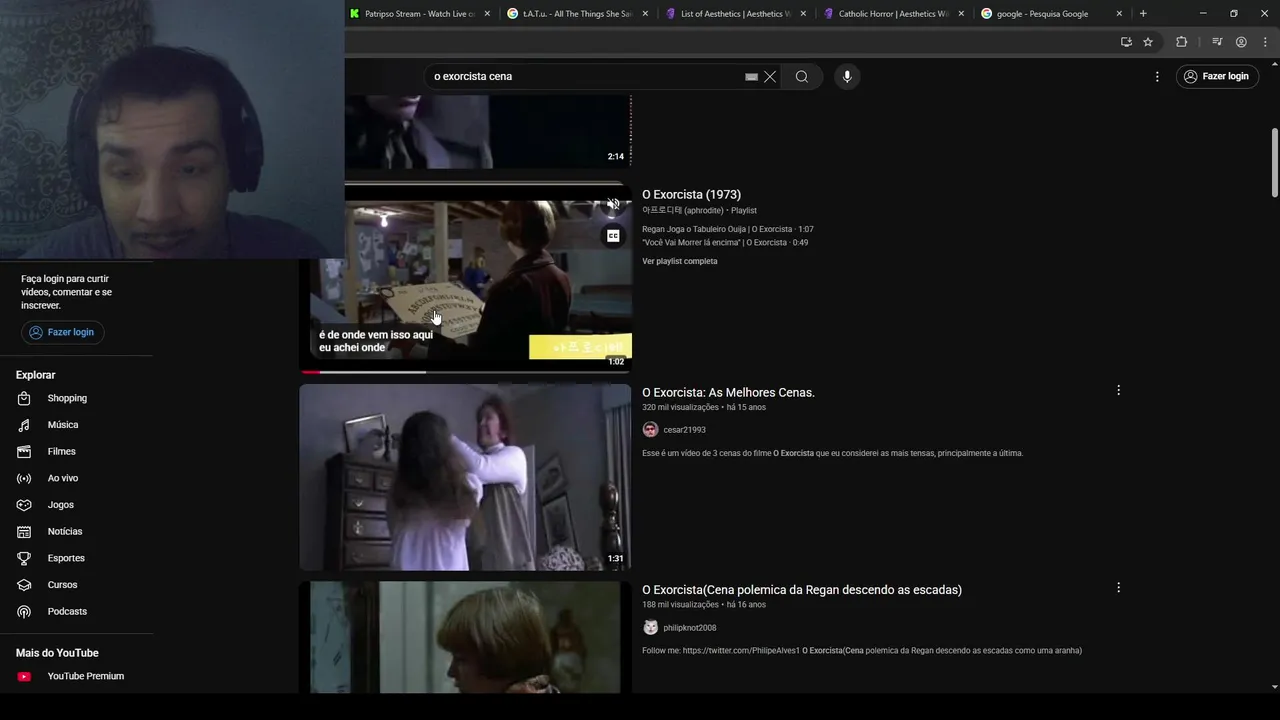Open "O Exorcista: As Melhores Cenas." video title

tap(728, 392)
